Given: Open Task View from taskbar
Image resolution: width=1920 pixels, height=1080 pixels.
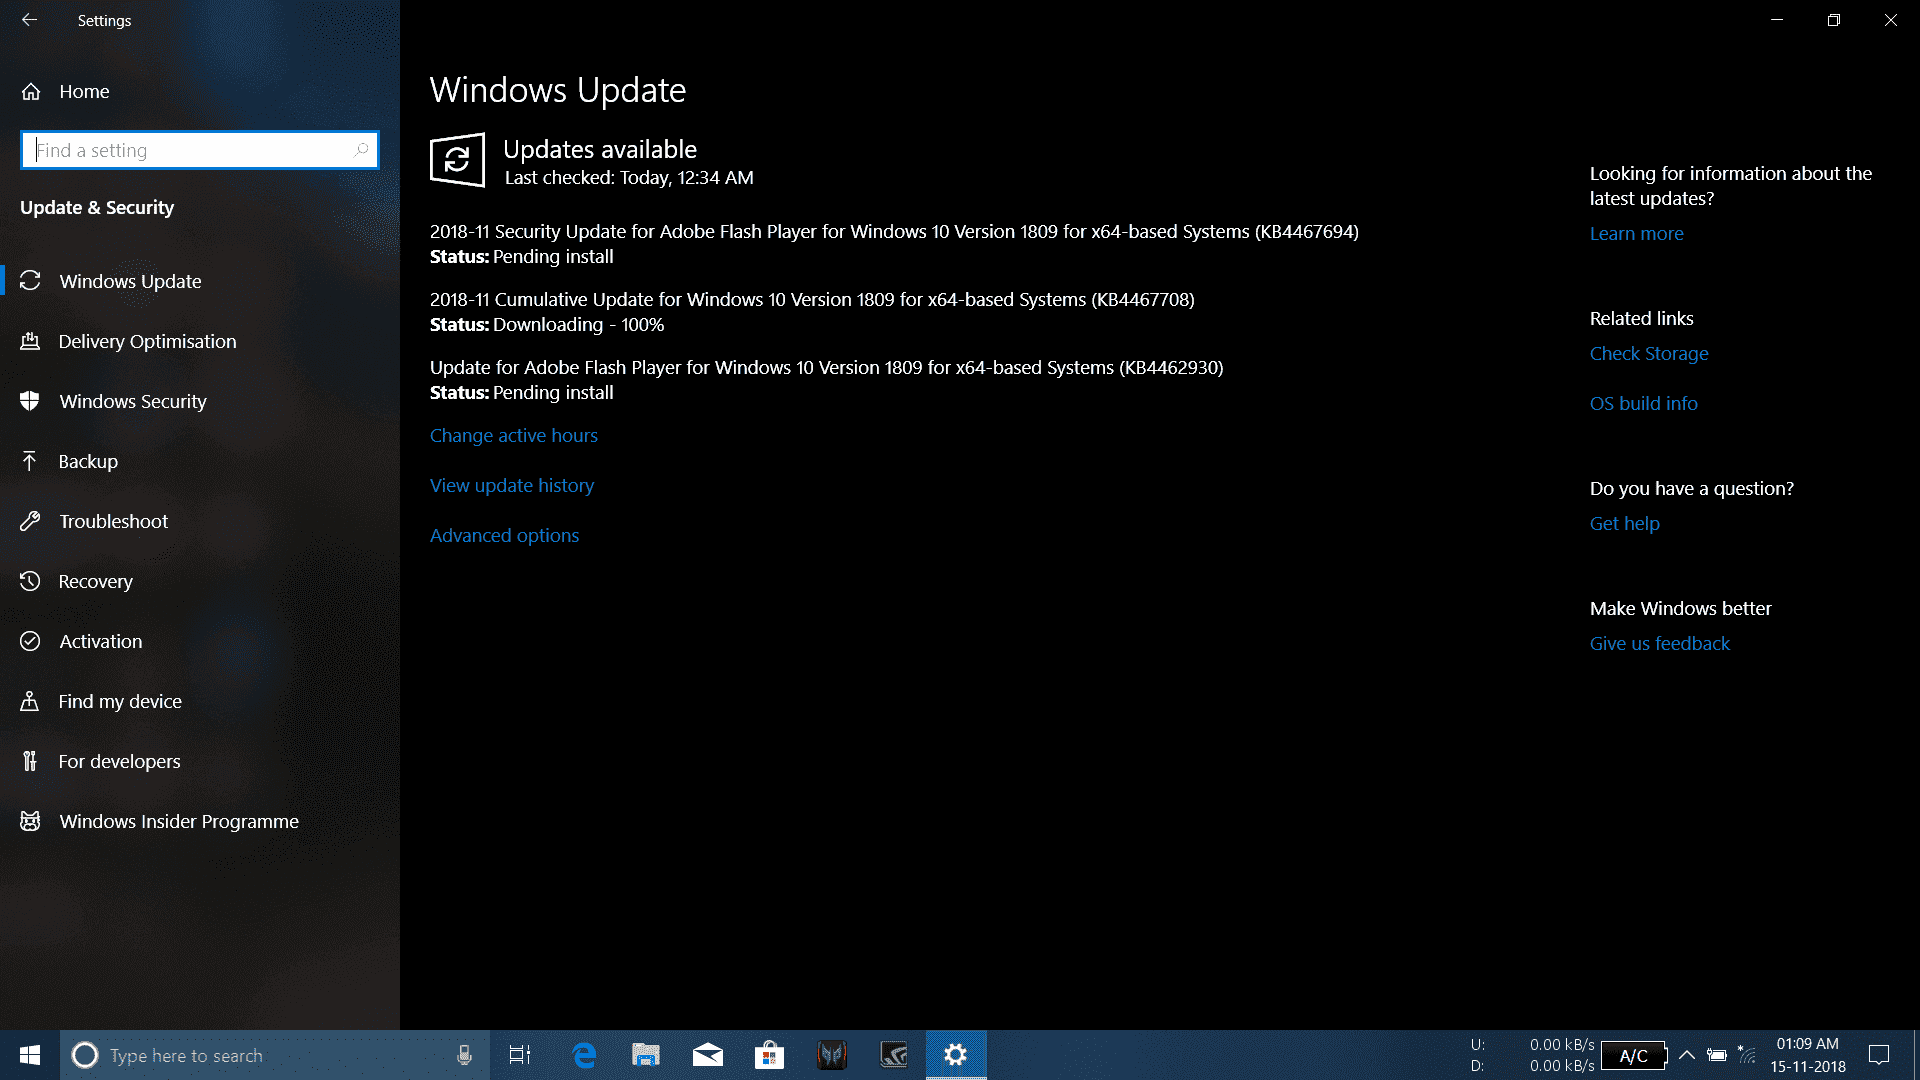Looking at the screenshot, I should 520,1055.
